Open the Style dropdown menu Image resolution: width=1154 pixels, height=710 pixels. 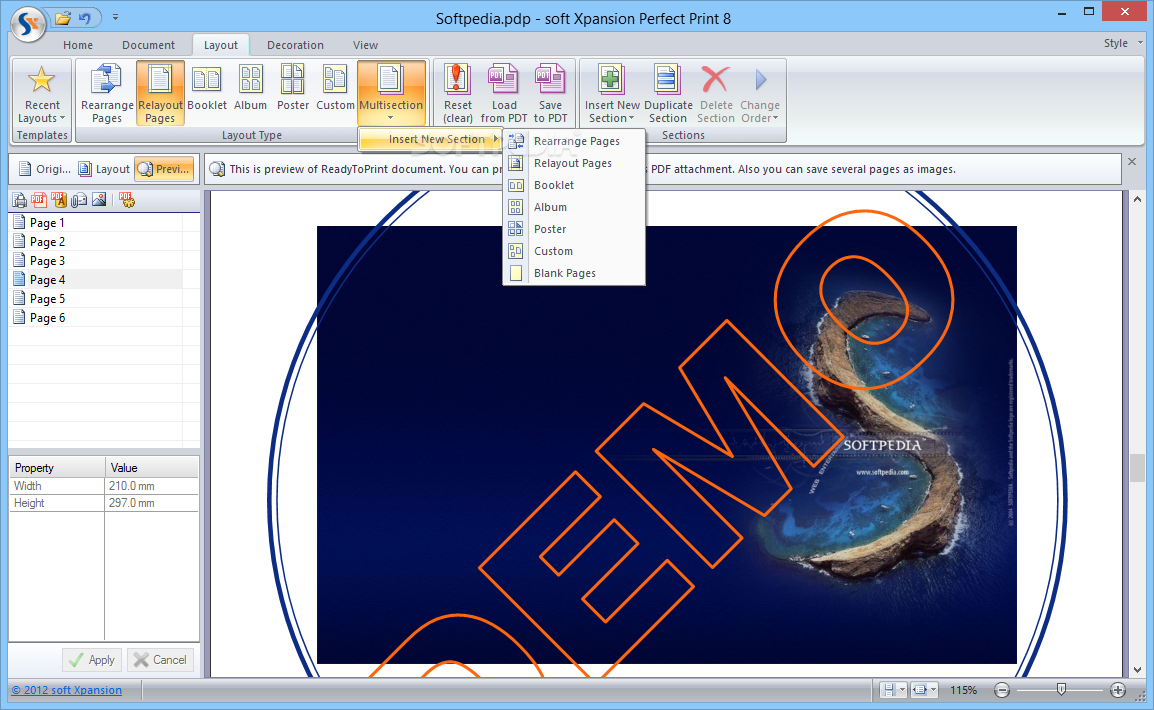[1122, 43]
